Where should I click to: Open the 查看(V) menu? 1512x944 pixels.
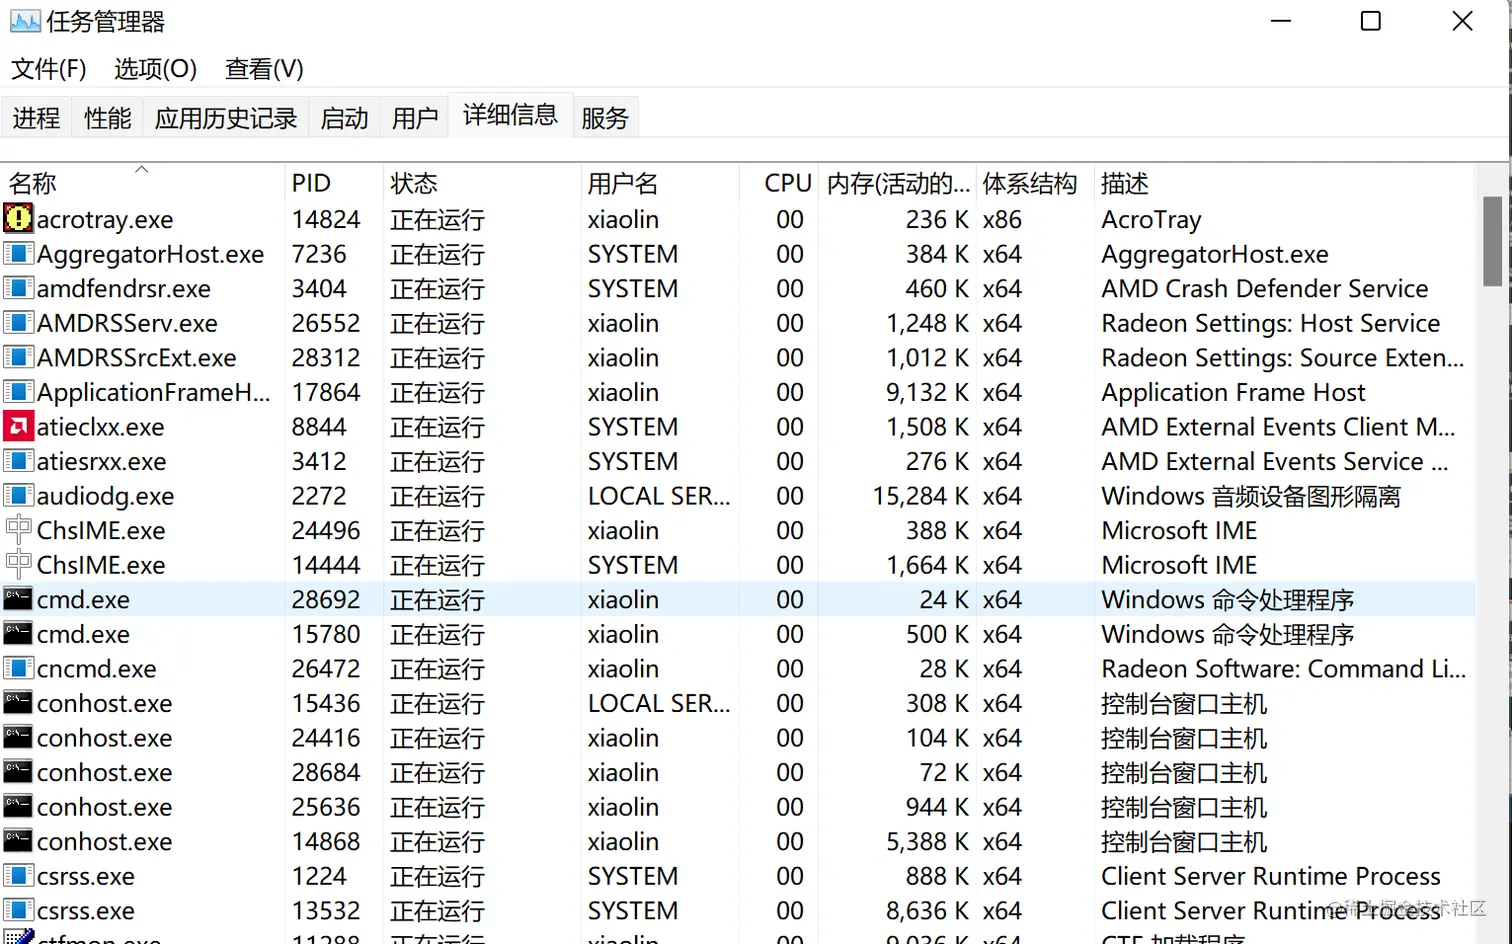pos(264,69)
